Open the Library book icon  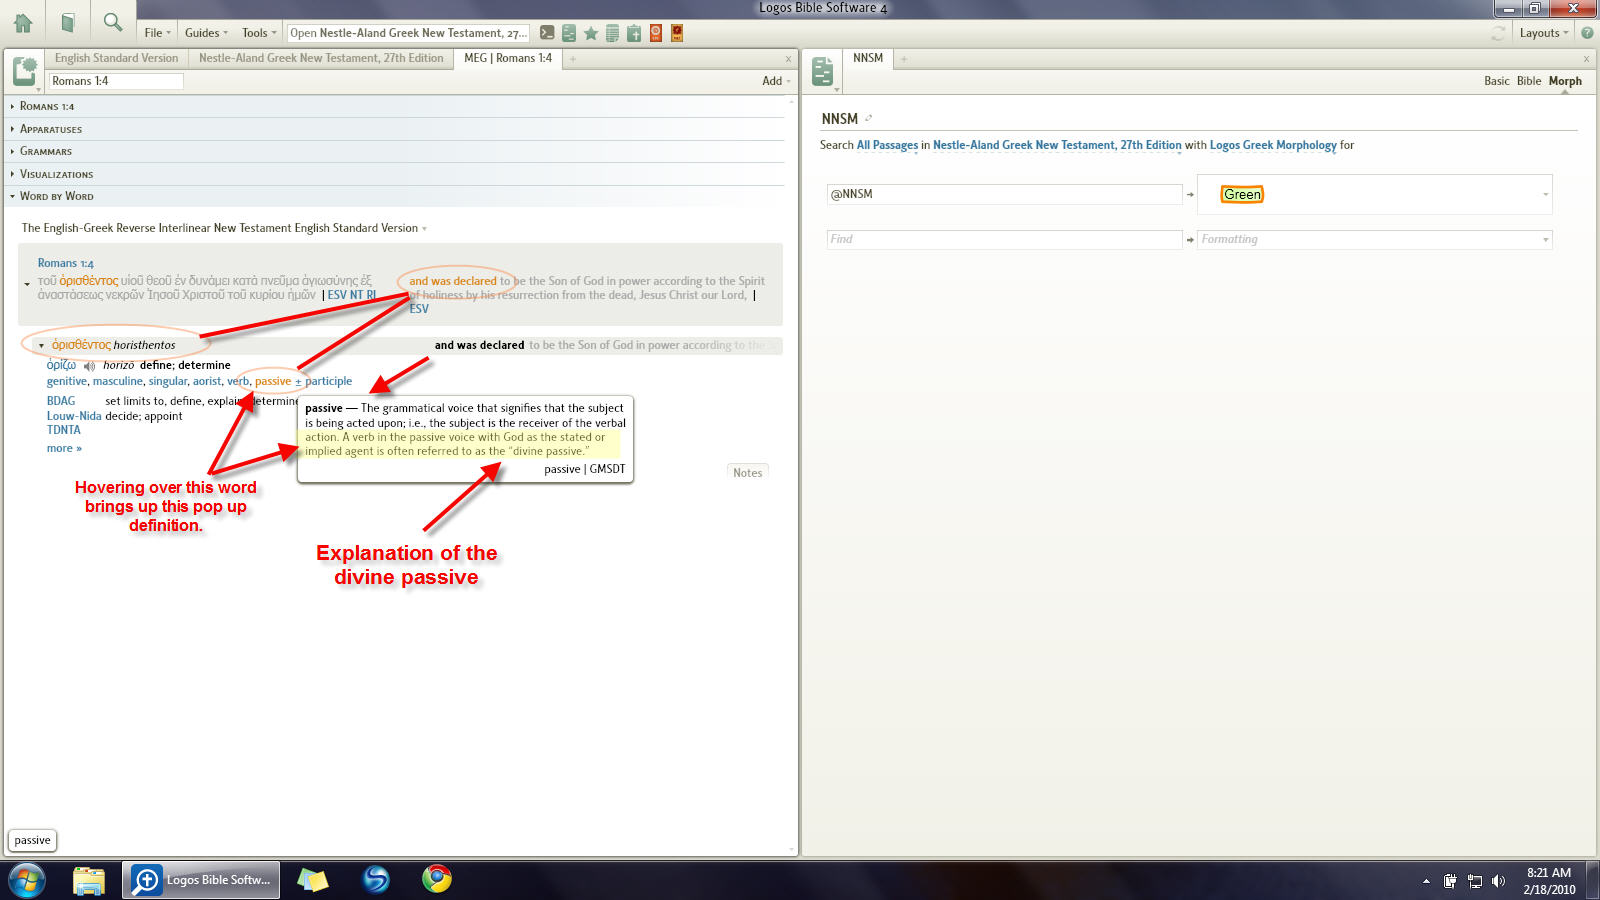click(x=68, y=22)
